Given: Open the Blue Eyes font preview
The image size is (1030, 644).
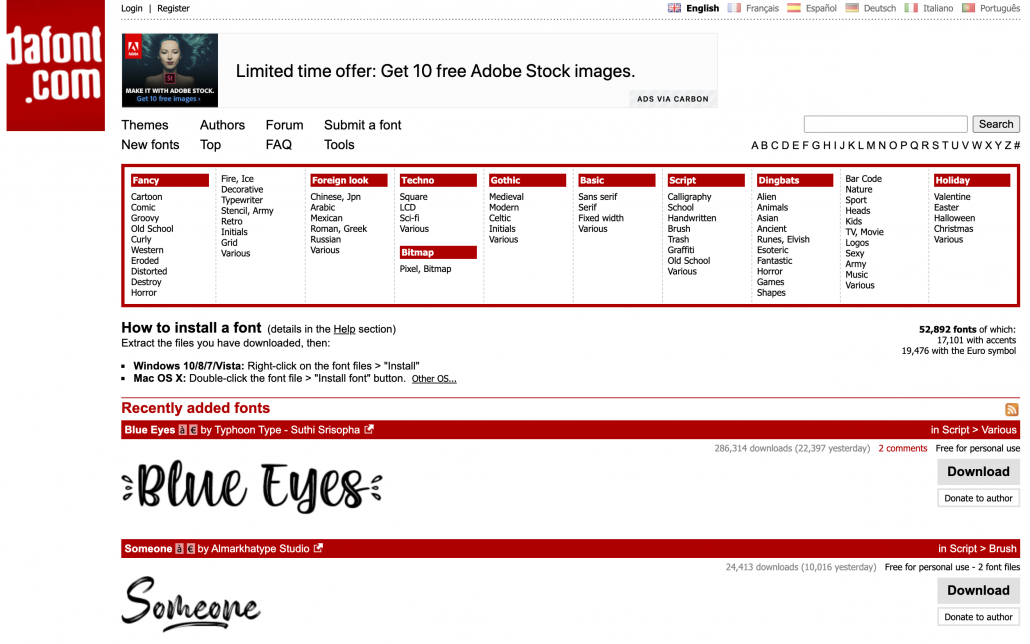Looking at the screenshot, I should 252,486.
